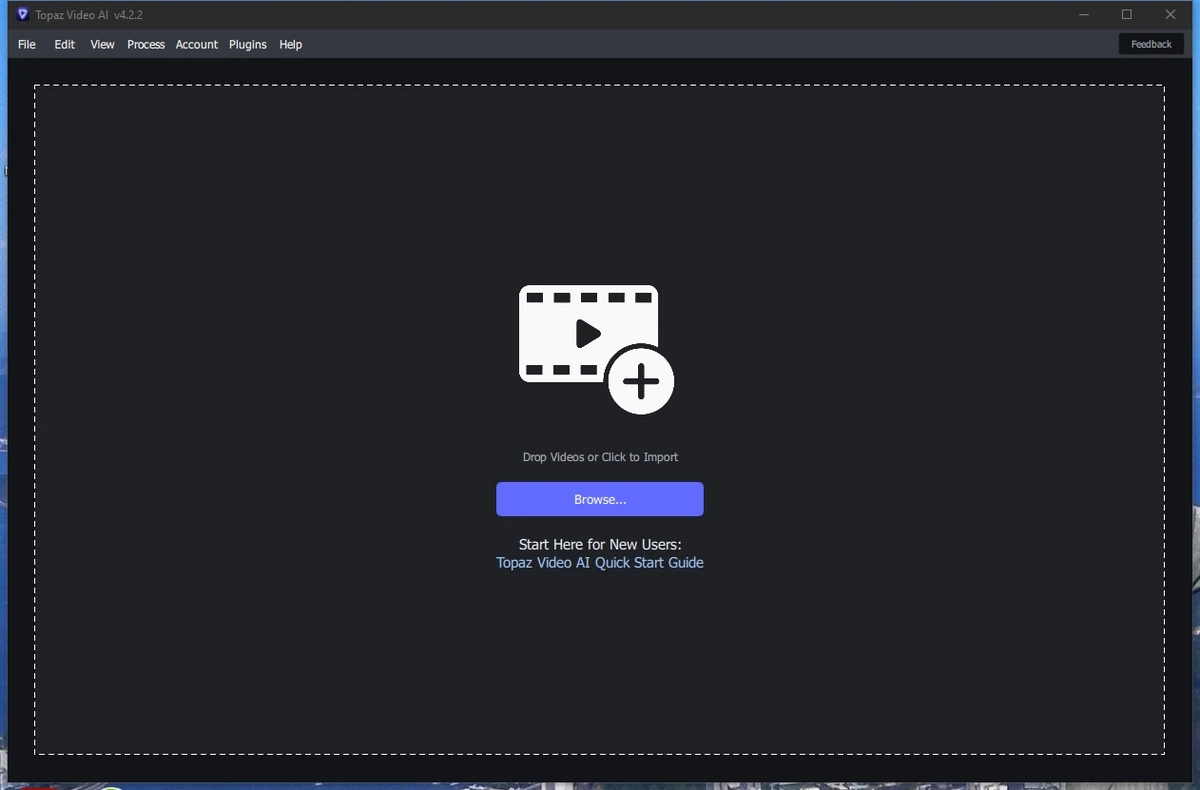Screen dimensions: 1200x790
Task: Click the Topaz Video AI logo icon
Action: 23,15
